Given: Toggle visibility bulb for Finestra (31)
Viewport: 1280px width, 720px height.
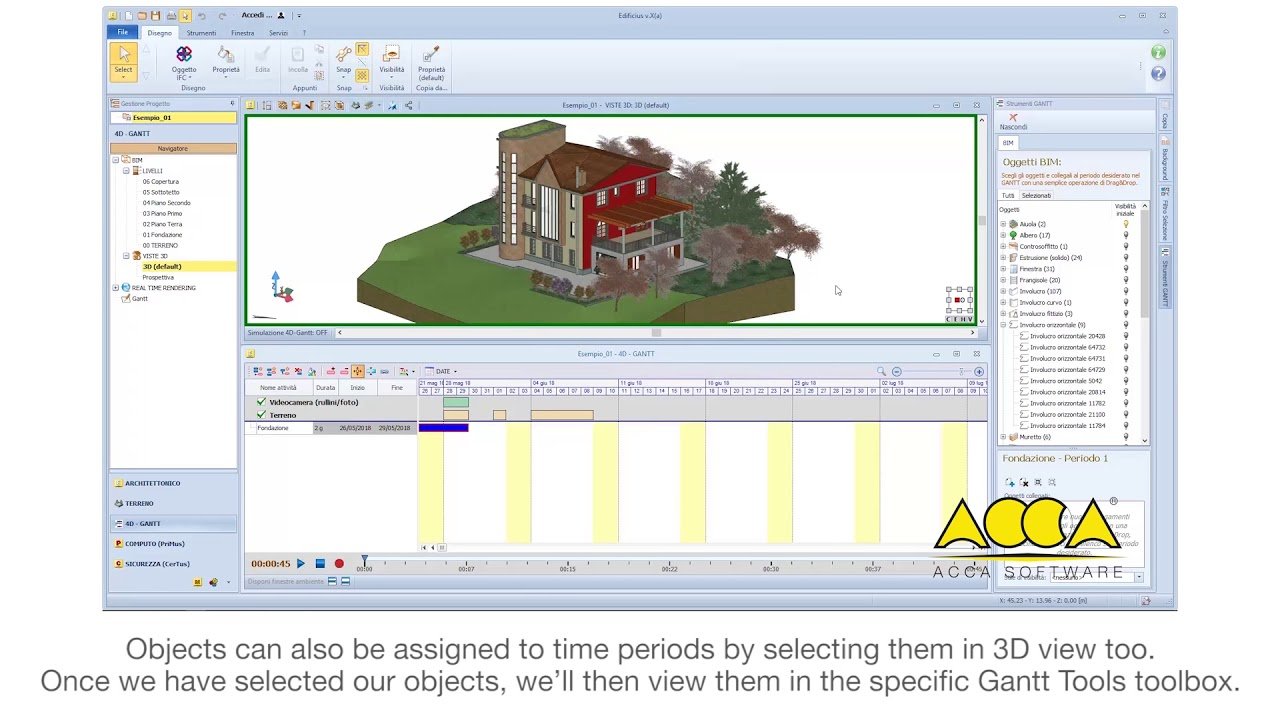Looking at the screenshot, I should (x=1126, y=269).
